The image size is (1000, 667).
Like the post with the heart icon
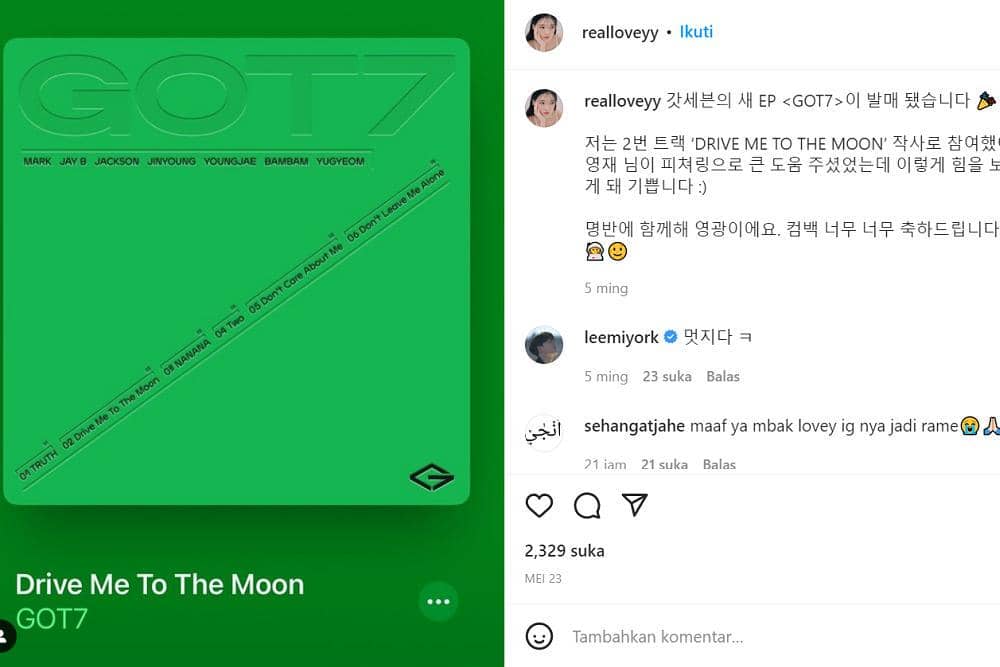[x=539, y=505]
